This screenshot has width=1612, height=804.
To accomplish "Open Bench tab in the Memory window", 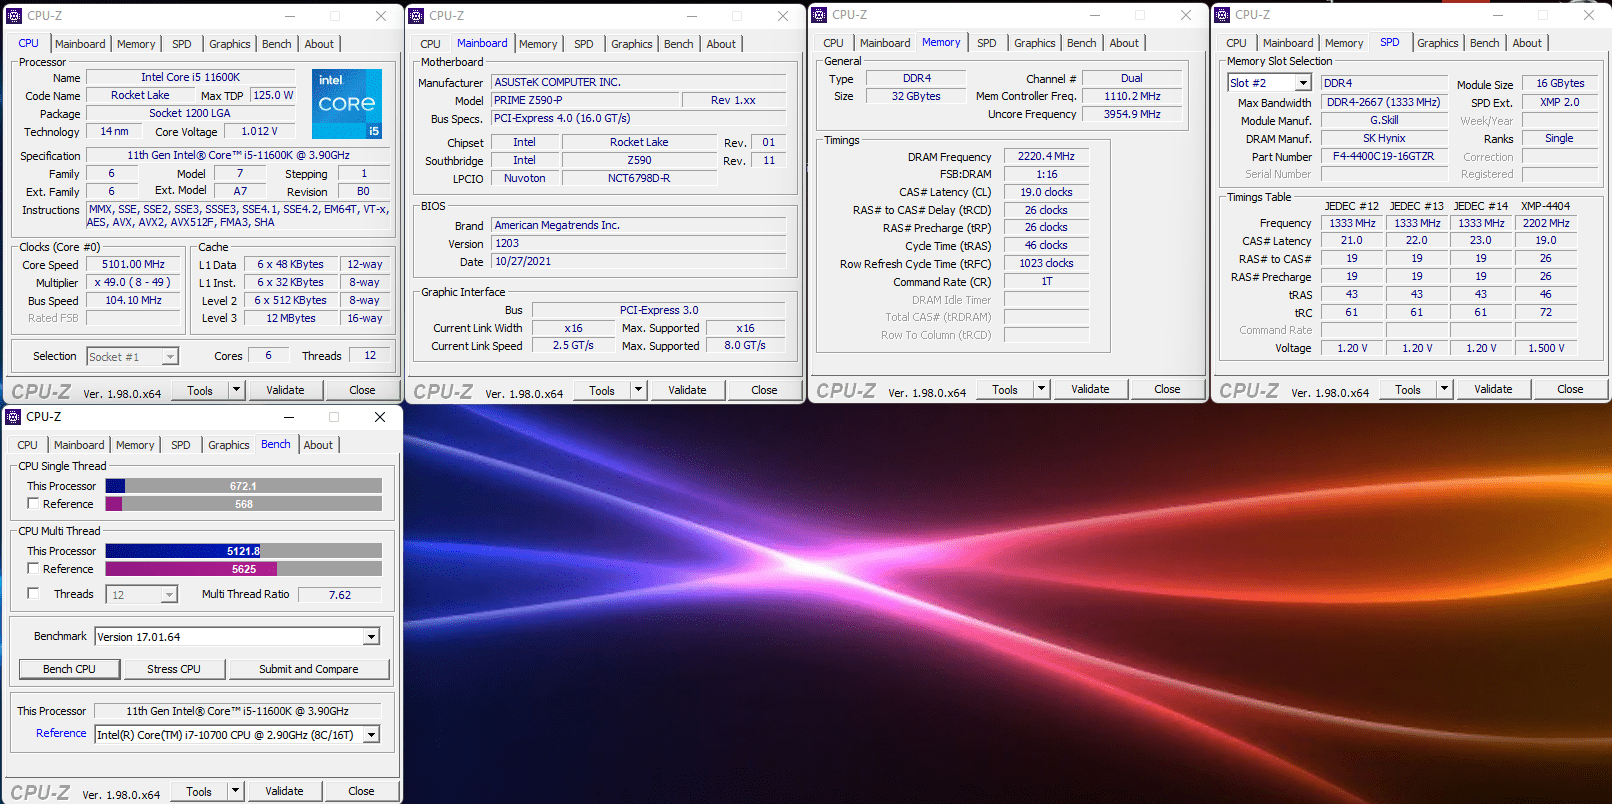I will click(1082, 43).
